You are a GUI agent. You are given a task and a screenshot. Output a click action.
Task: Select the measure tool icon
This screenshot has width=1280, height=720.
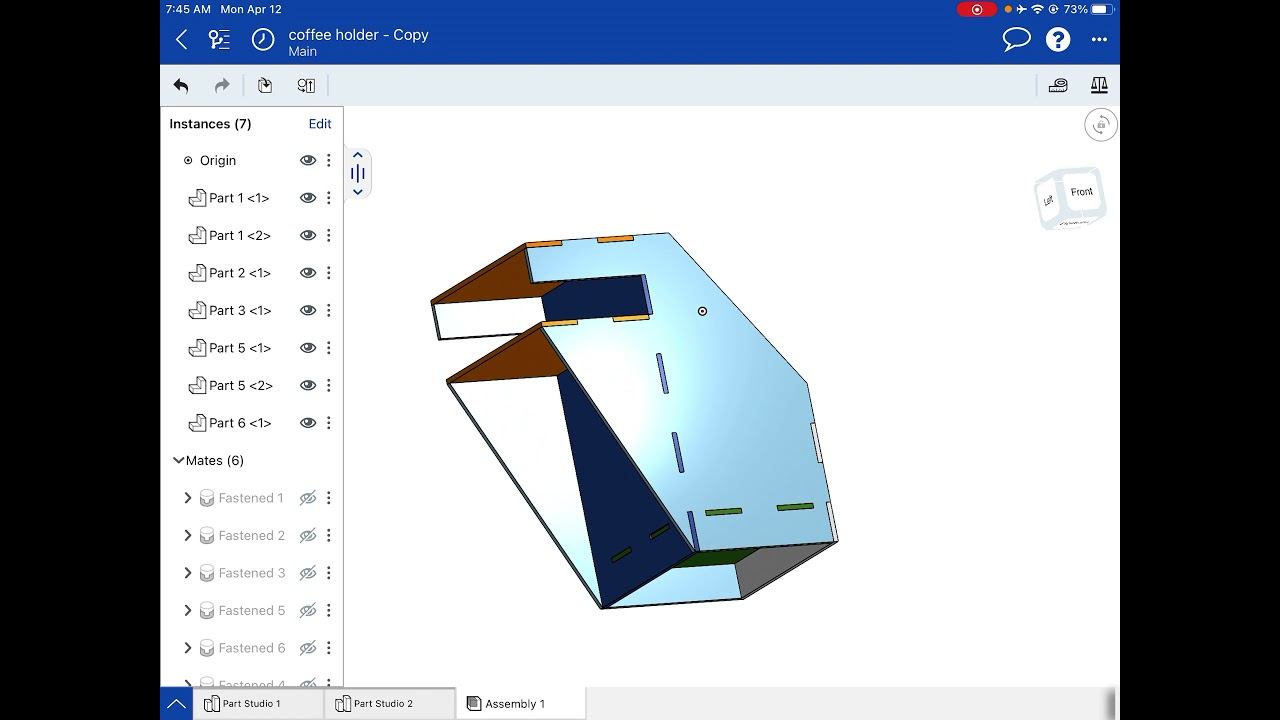click(x=1058, y=86)
